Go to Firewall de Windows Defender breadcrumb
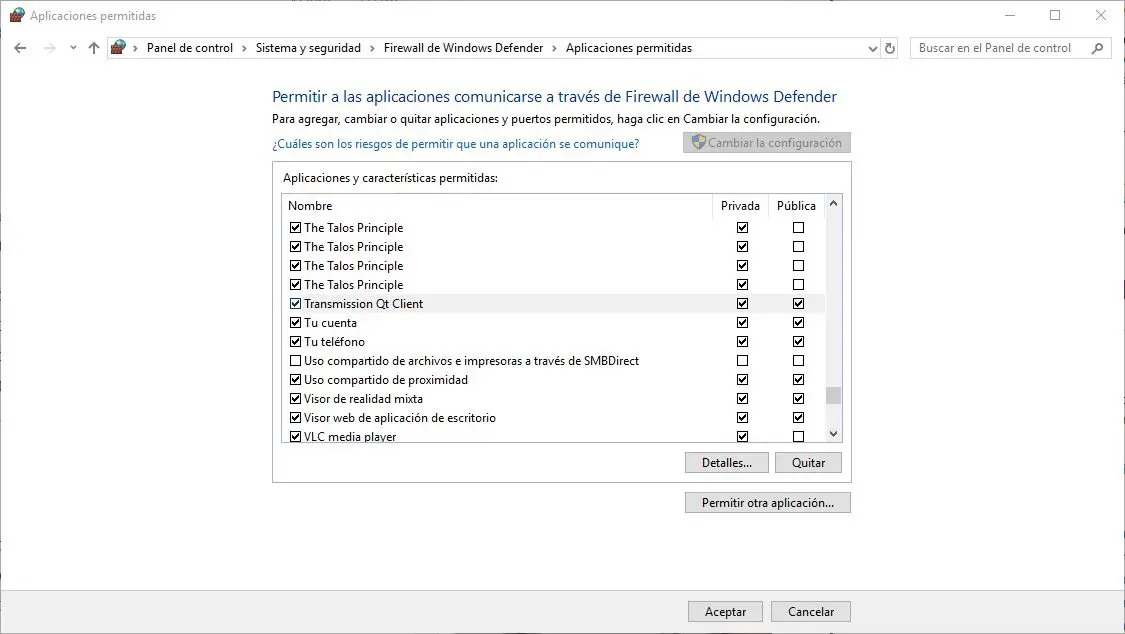 464,48
